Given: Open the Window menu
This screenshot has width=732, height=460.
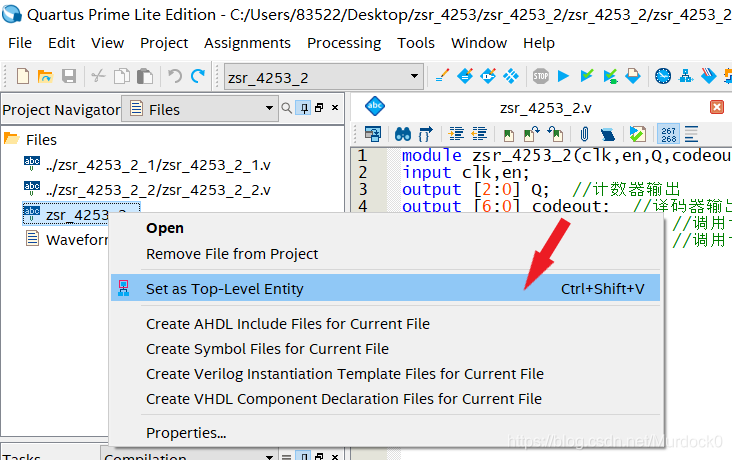Looking at the screenshot, I should pos(479,43).
